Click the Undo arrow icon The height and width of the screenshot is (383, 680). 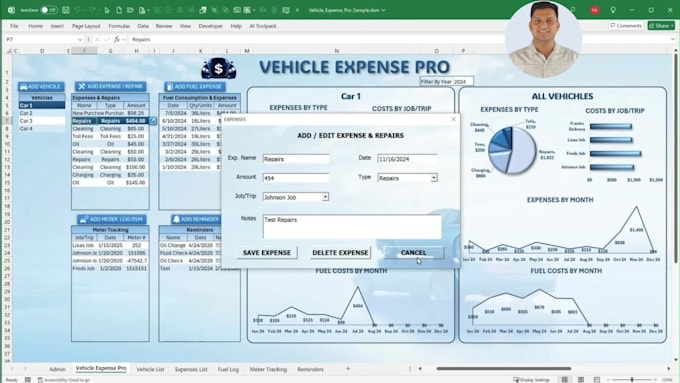pos(77,10)
